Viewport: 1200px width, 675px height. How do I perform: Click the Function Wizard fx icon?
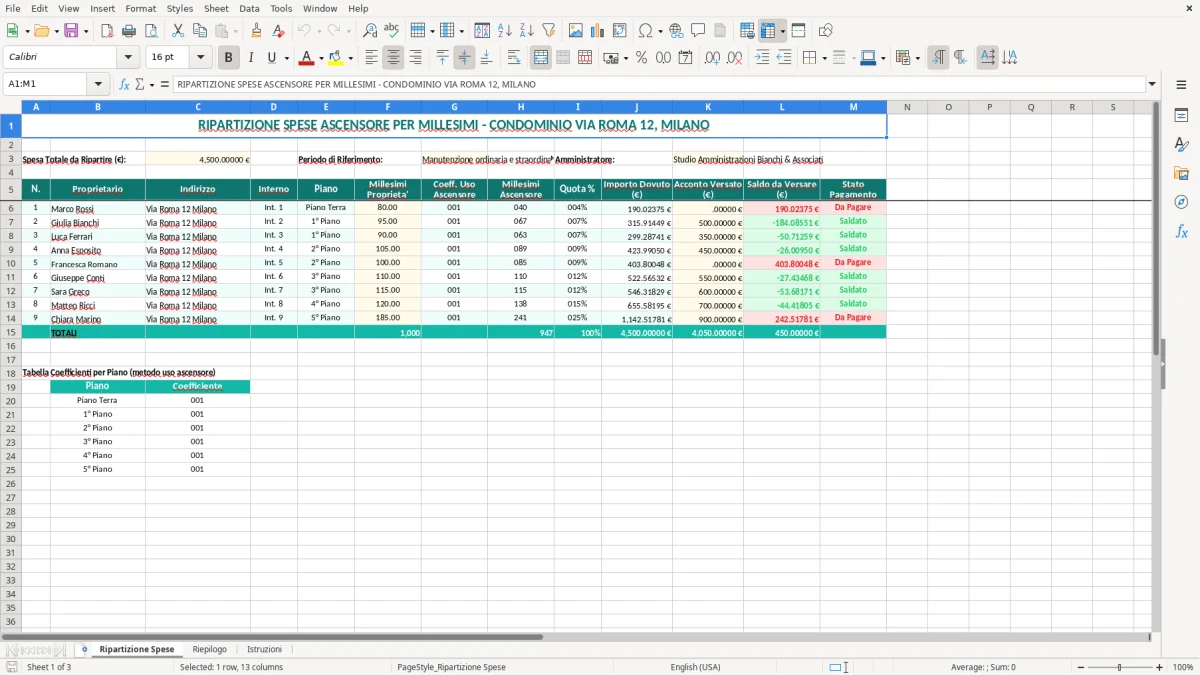click(125, 84)
